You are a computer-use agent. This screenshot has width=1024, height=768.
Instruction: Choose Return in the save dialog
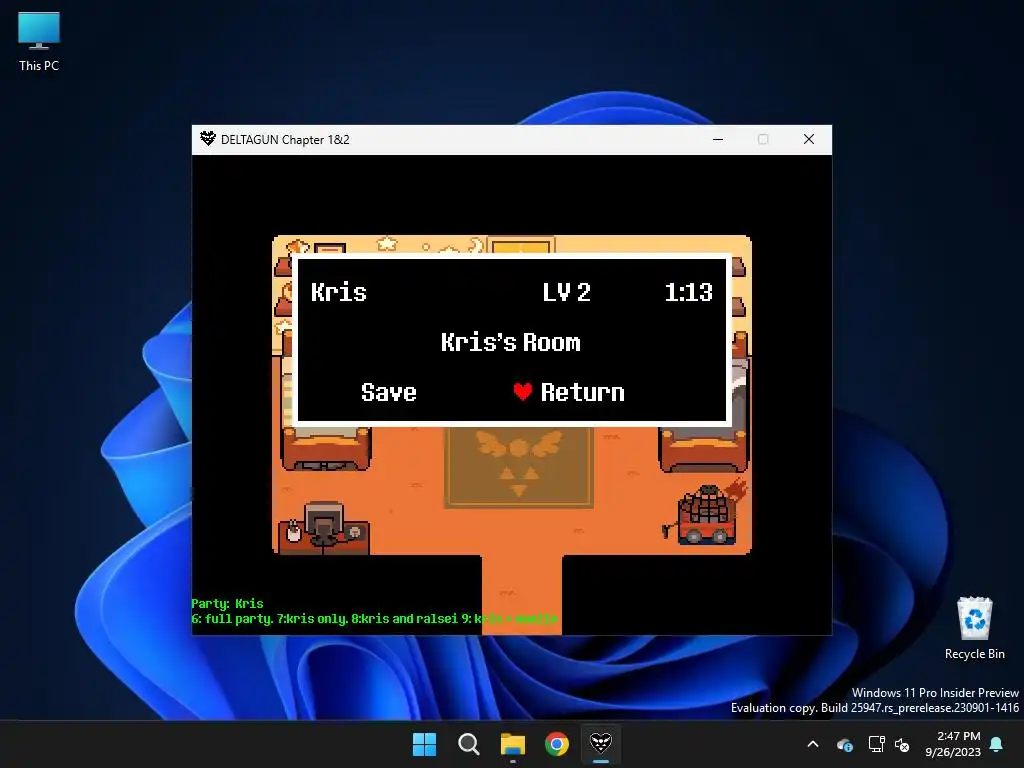point(583,392)
